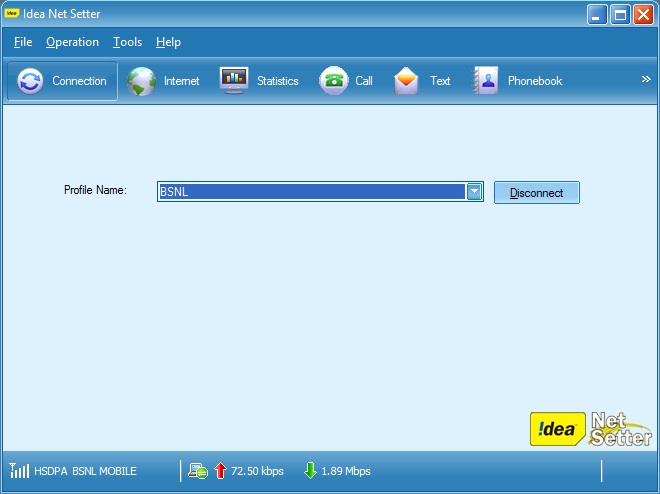Click the Text label in toolbar
Image resolution: width=660 pixels, height=494 pixels.
440,81
